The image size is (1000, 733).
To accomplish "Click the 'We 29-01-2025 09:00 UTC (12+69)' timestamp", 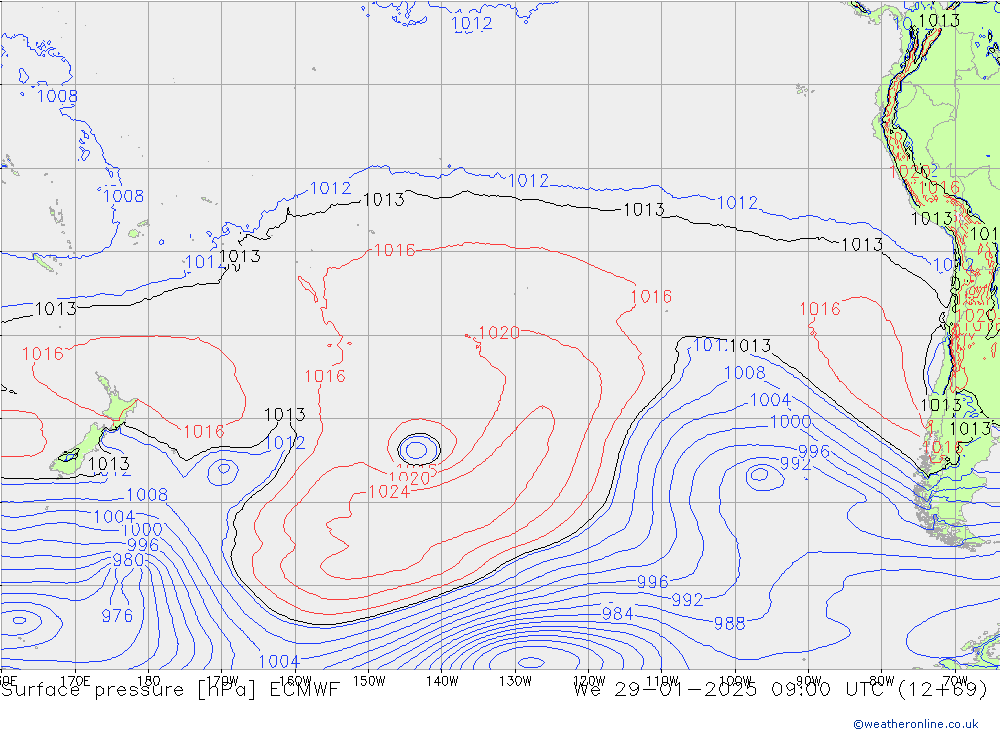I will (x=780, y=690).
